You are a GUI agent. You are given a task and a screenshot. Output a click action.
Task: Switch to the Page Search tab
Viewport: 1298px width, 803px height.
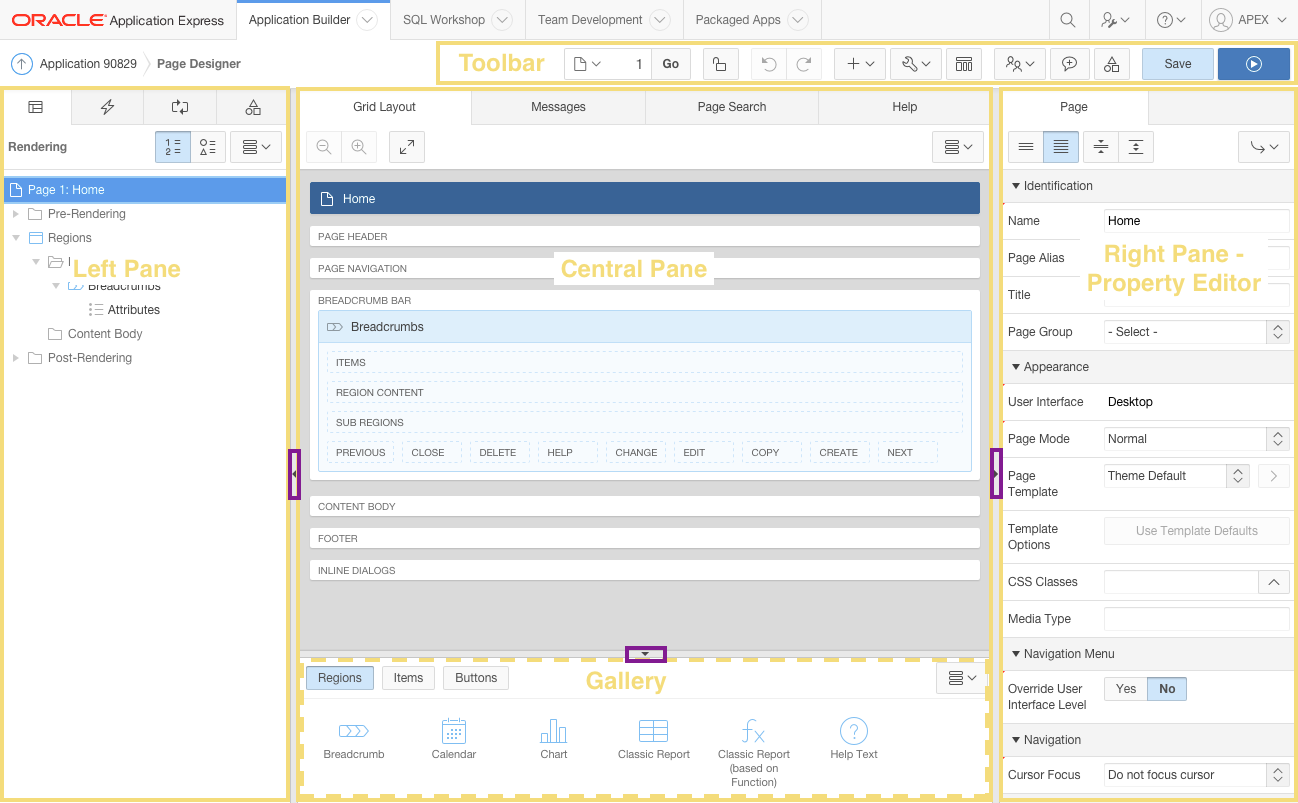pos(732,107)
